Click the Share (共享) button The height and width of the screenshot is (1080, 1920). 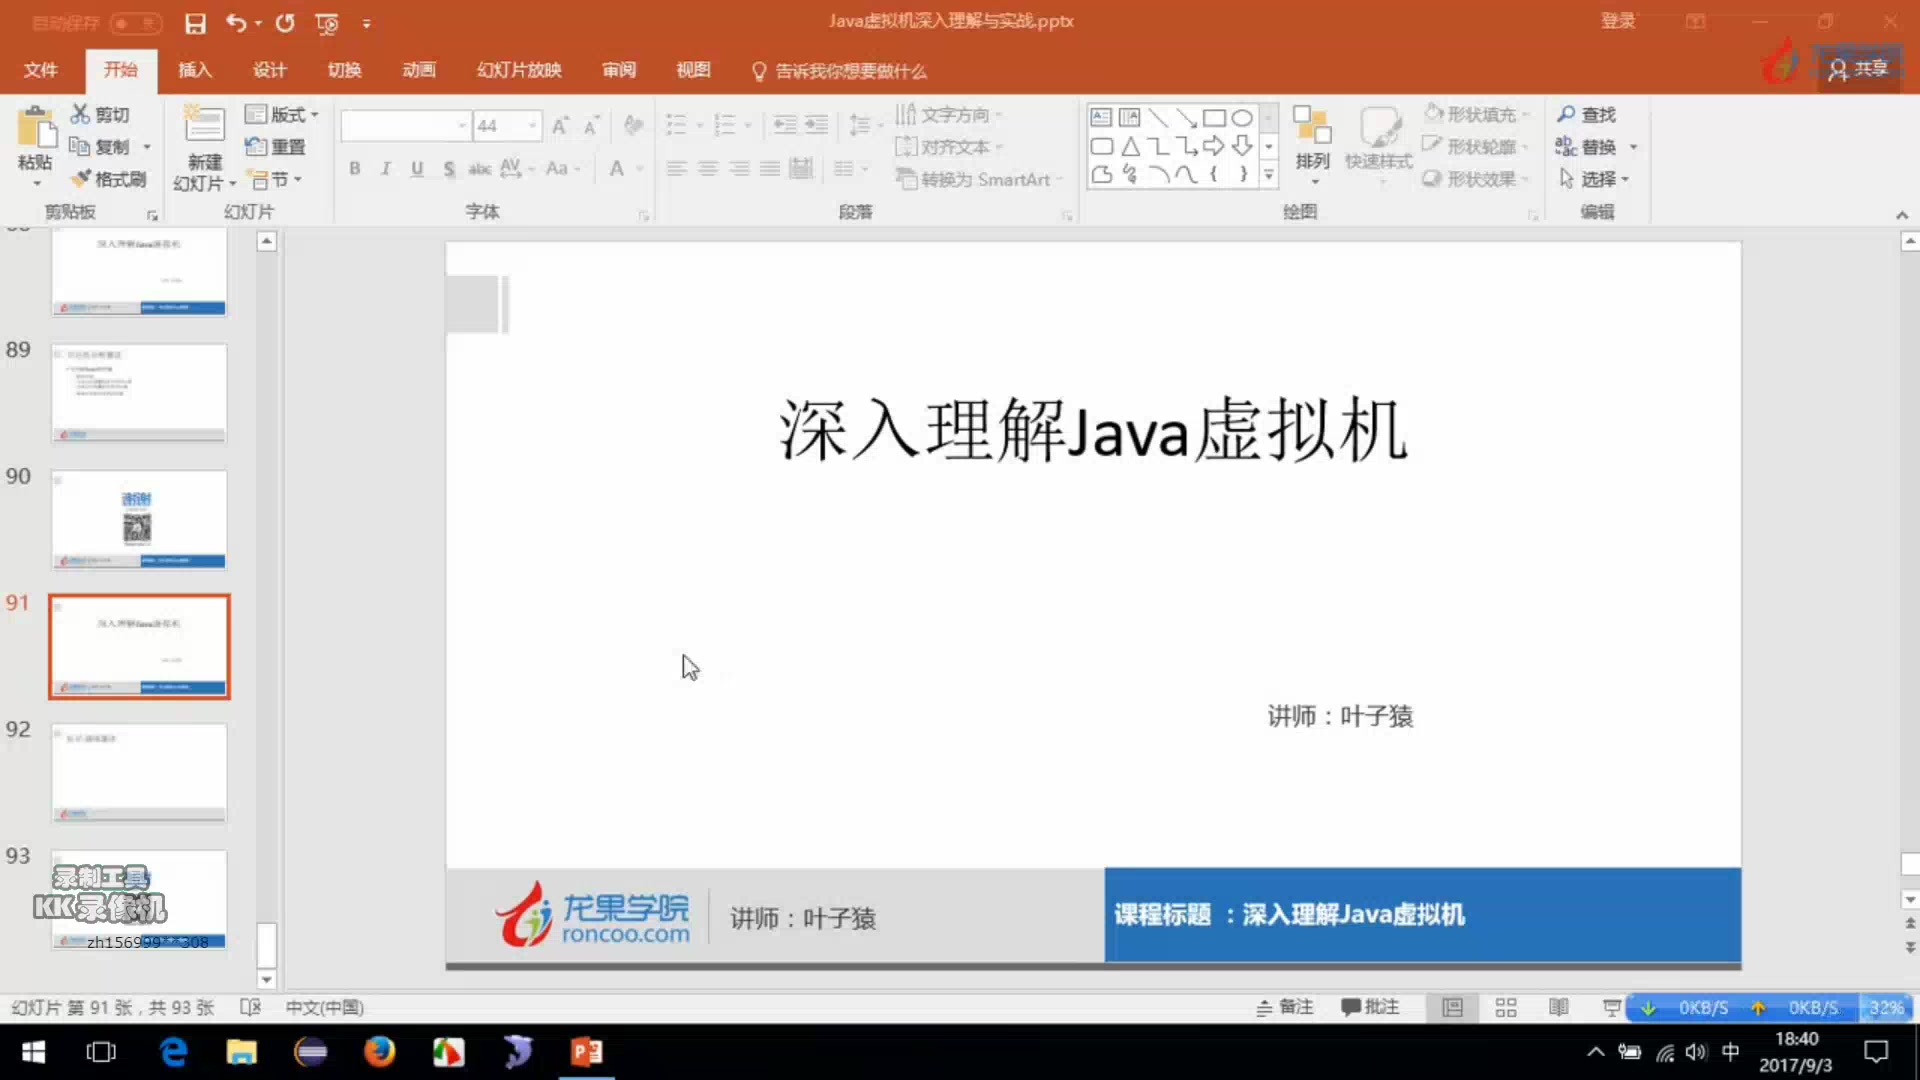[x=1859, y=68]
